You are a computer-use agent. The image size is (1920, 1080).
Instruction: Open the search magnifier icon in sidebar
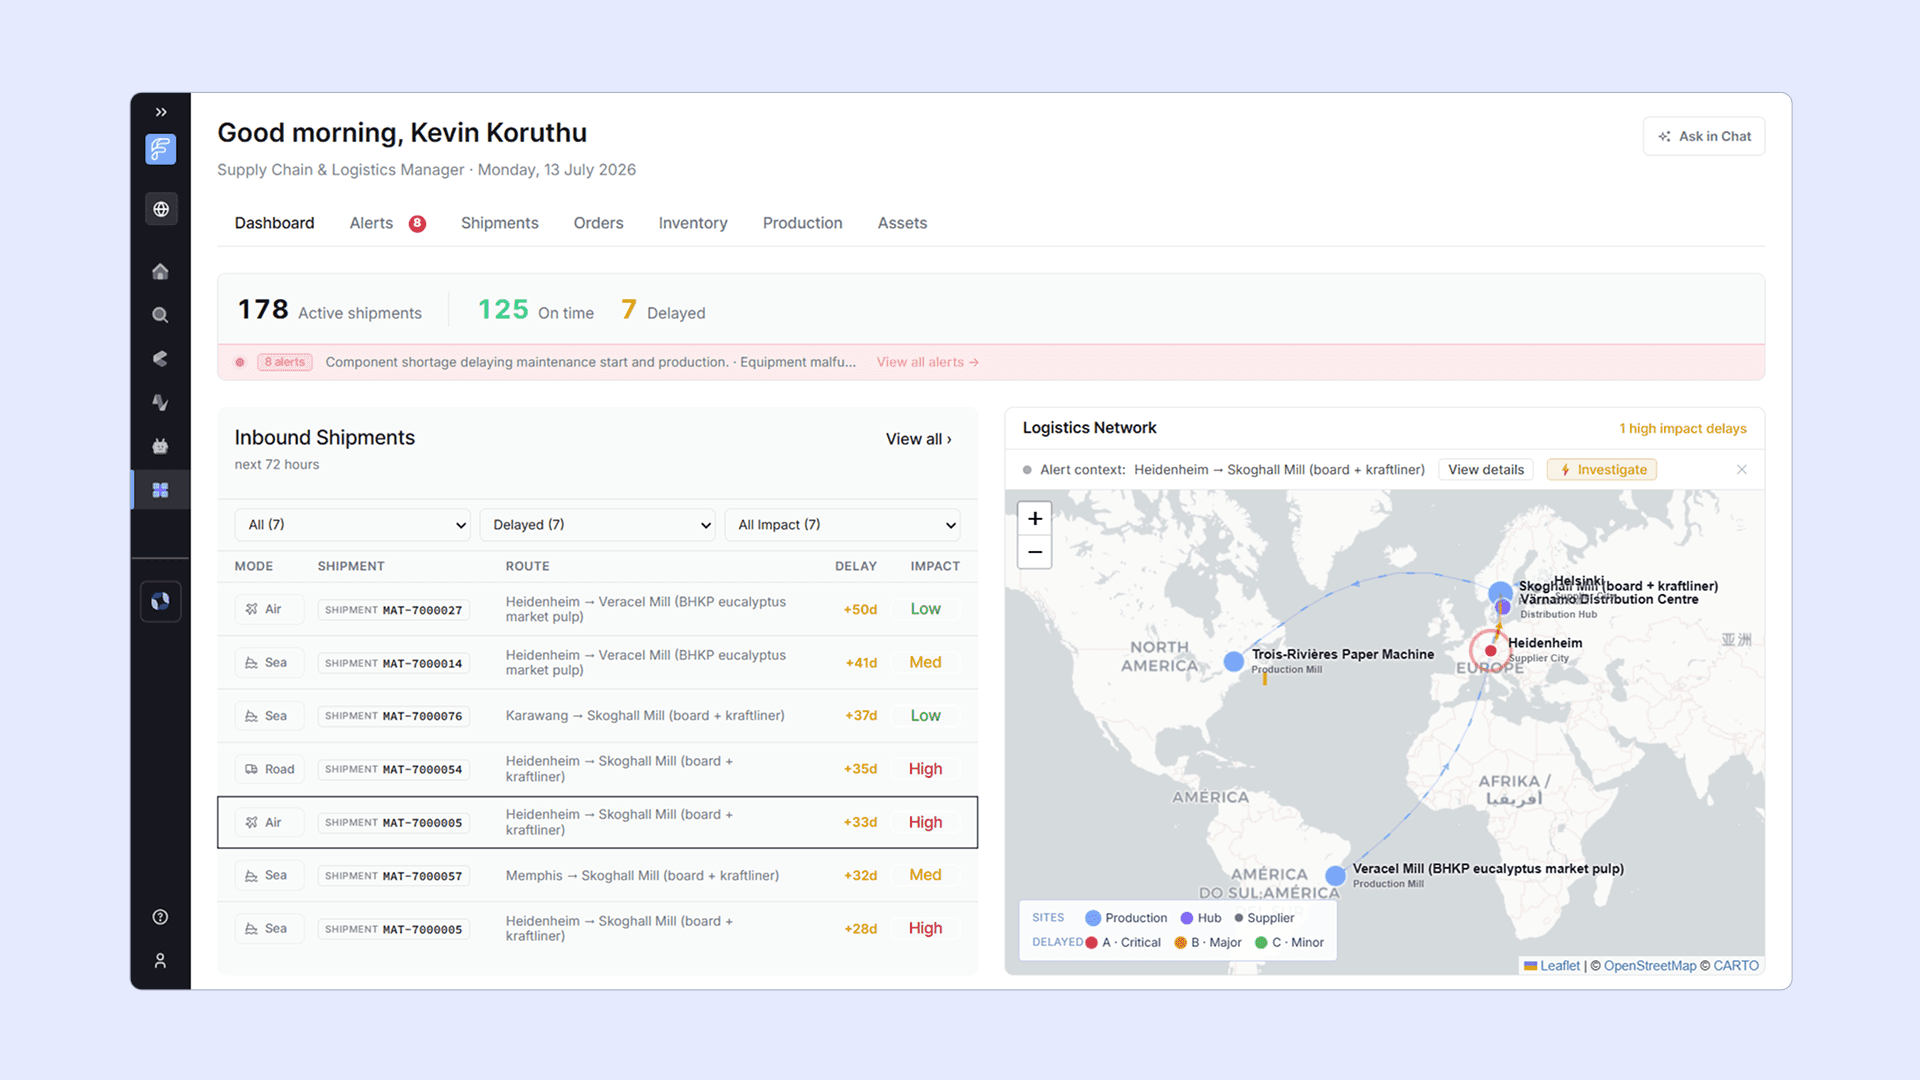click(160, 315)
